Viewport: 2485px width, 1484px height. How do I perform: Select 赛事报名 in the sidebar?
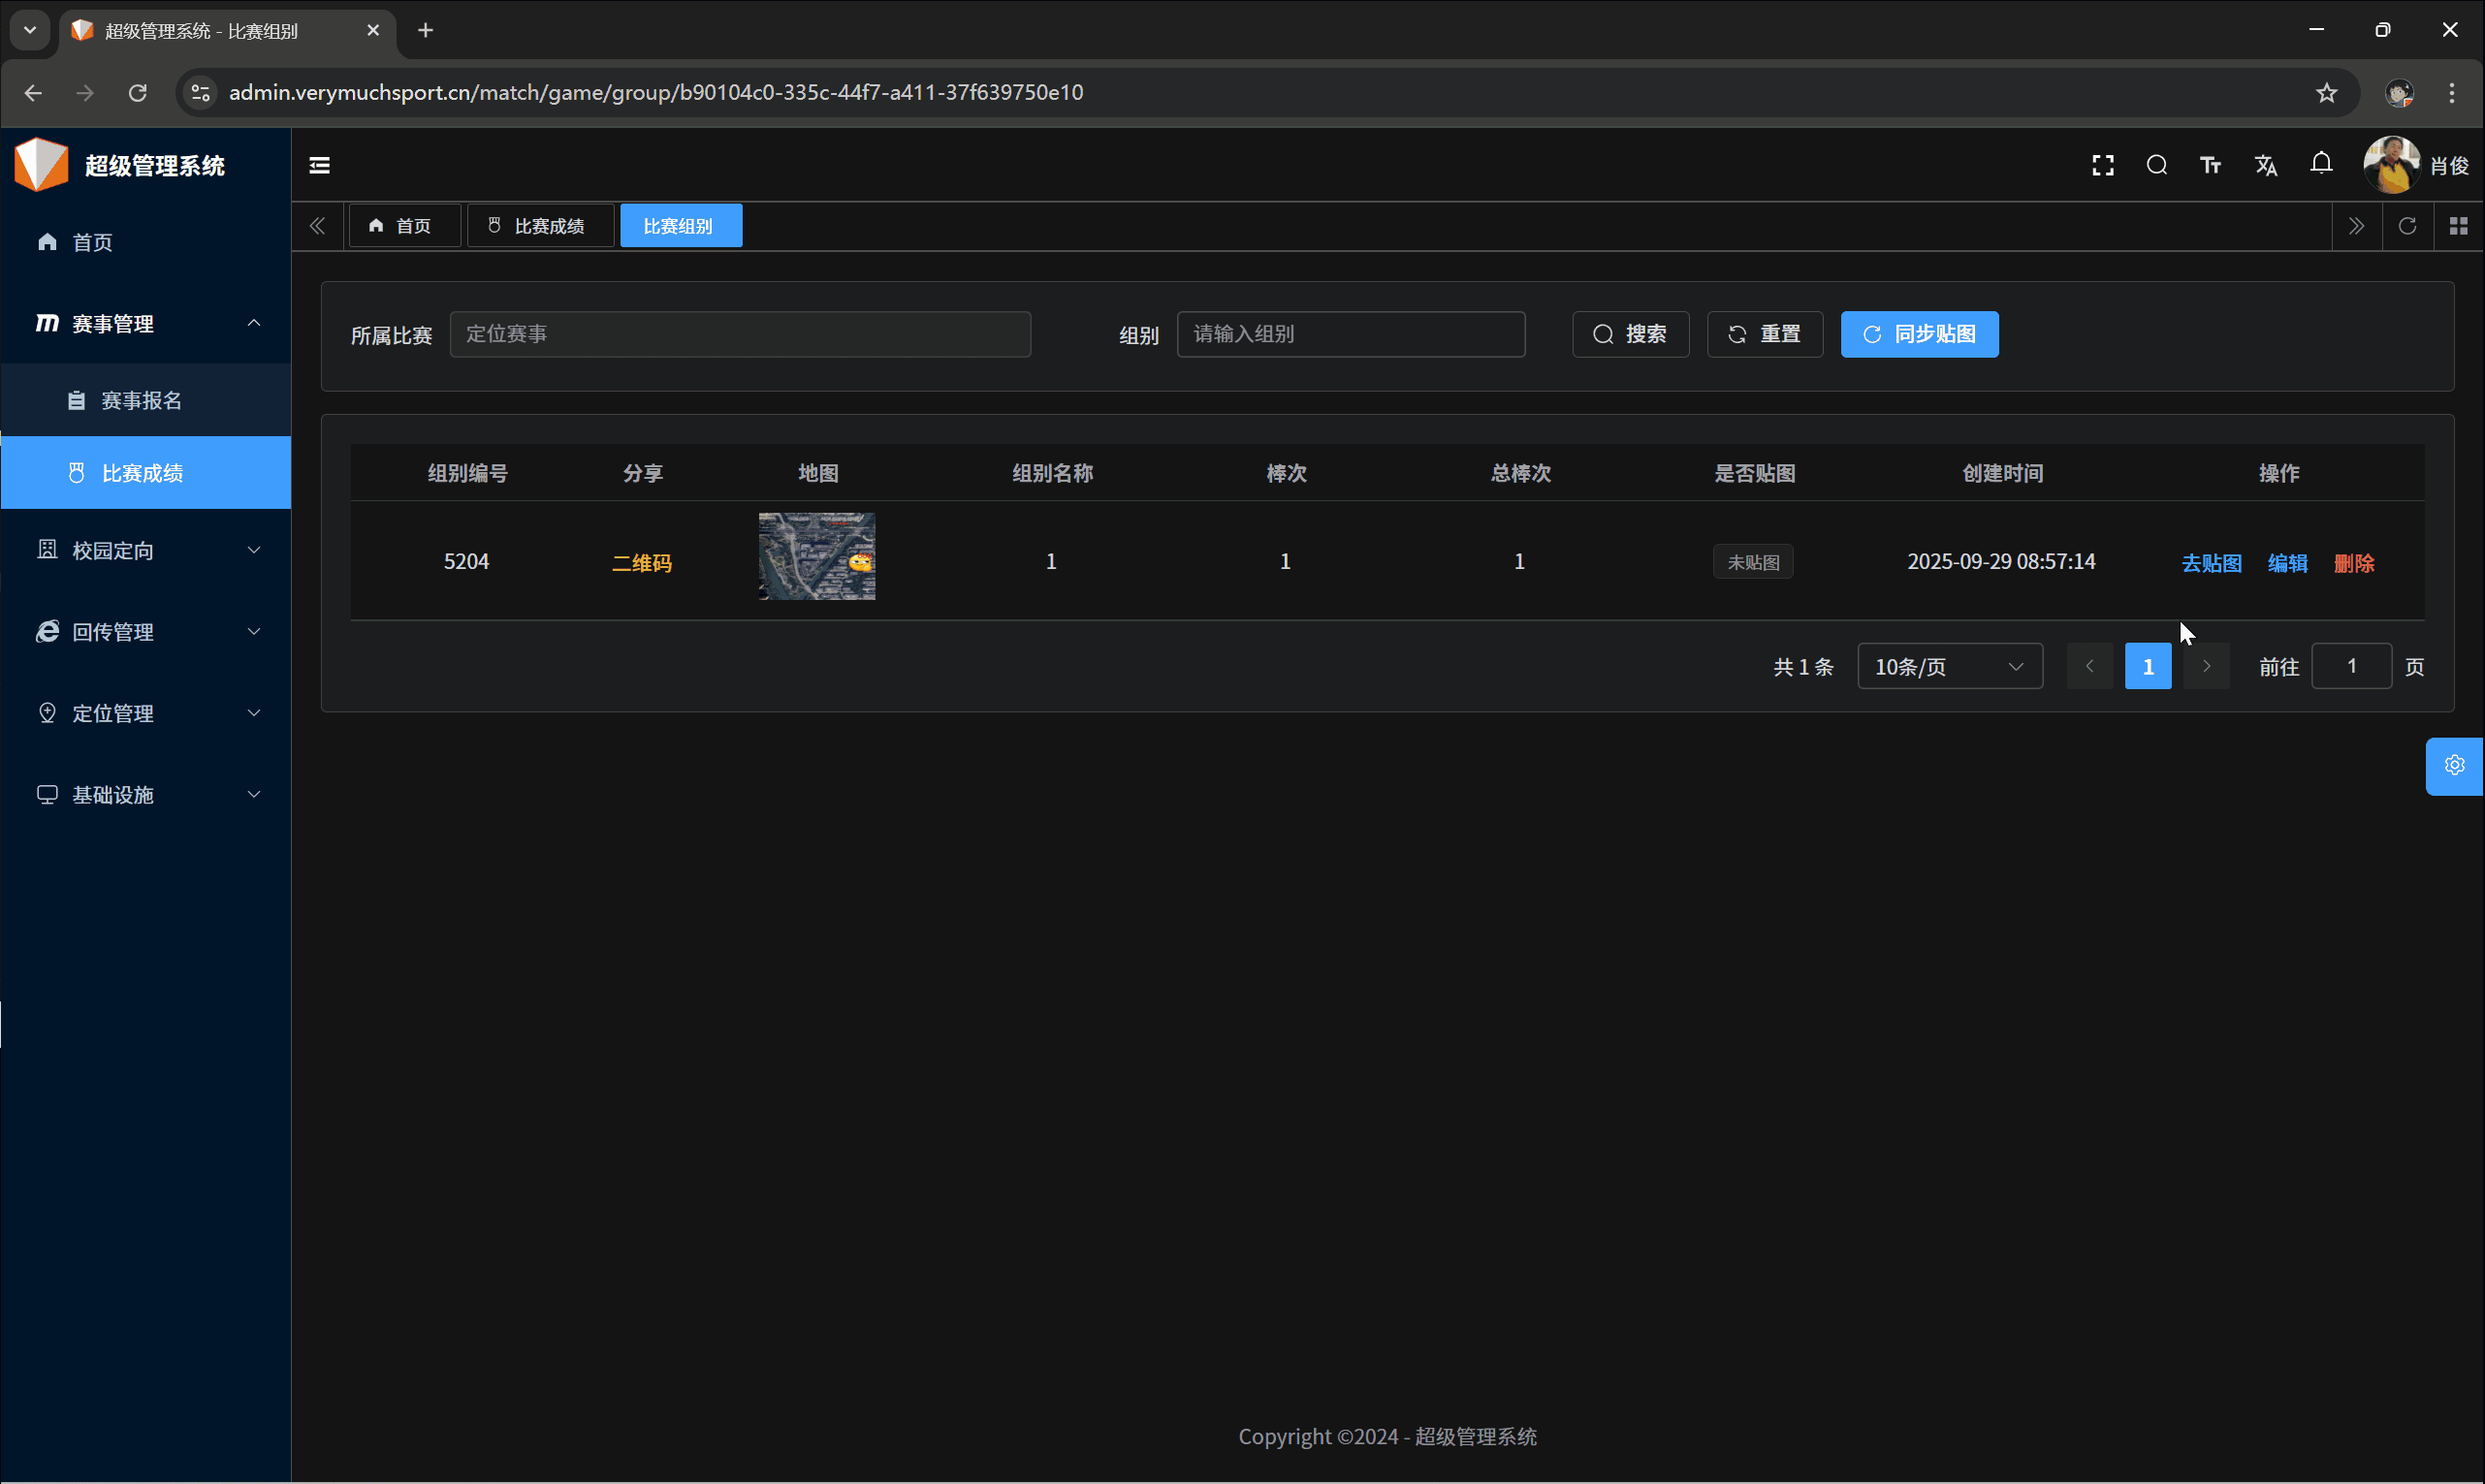point(141,401)
